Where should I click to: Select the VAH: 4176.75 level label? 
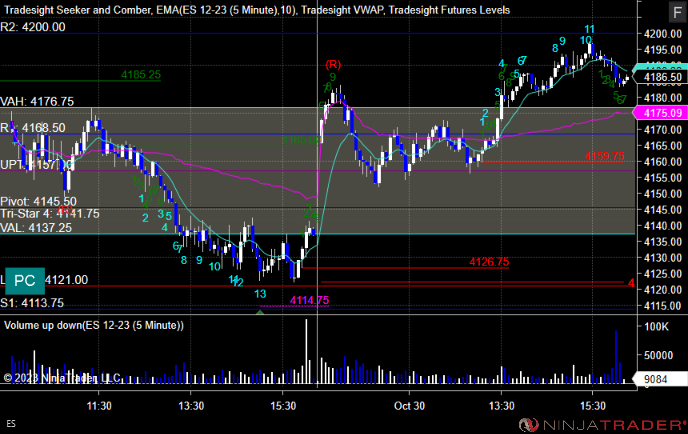37,101
